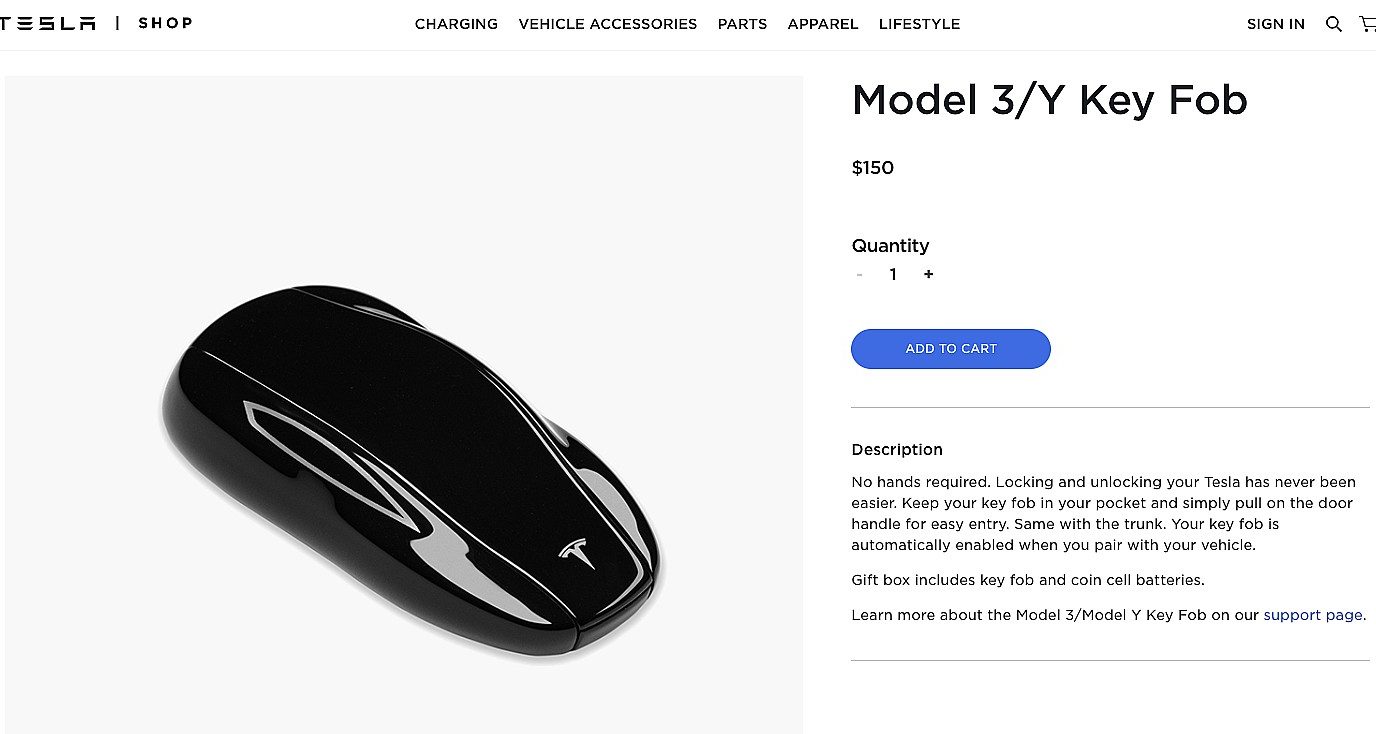The width and height of the screenshot is (1376, 734).
Task: Open the Parts menu
Action: [x=742, y=24]
